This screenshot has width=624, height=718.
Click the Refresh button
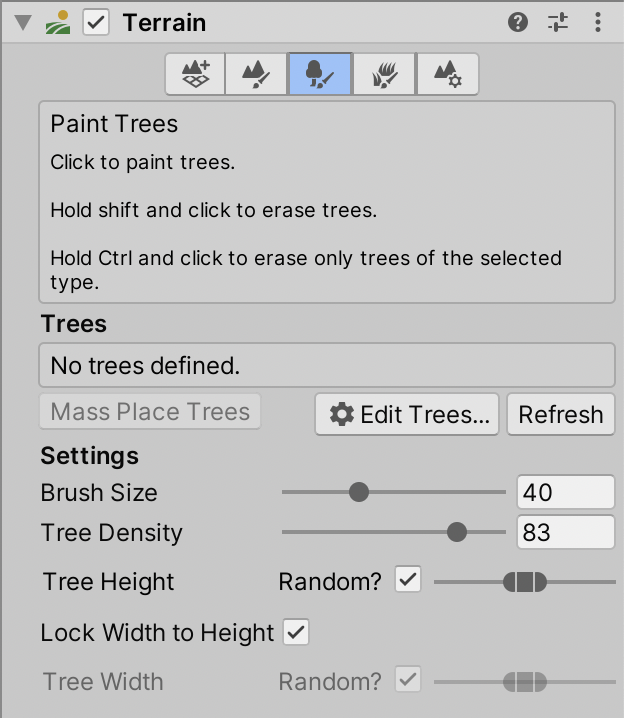tap(560, 414)
